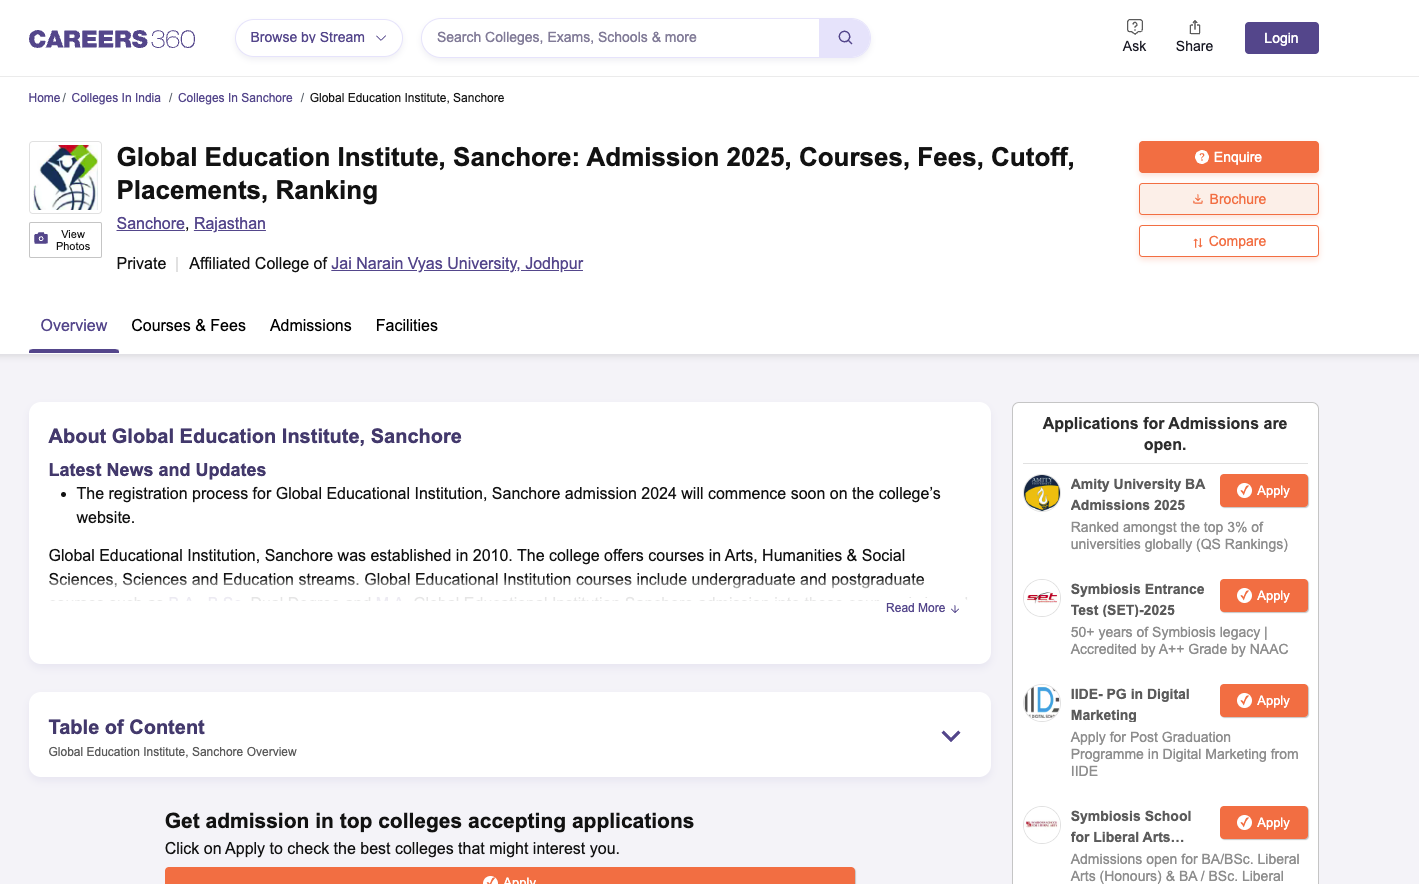Image resolution: width=1419 pixels, height=884 pixels.
Task: Open the Careers360 logo homepage
Action: [112, 39]
